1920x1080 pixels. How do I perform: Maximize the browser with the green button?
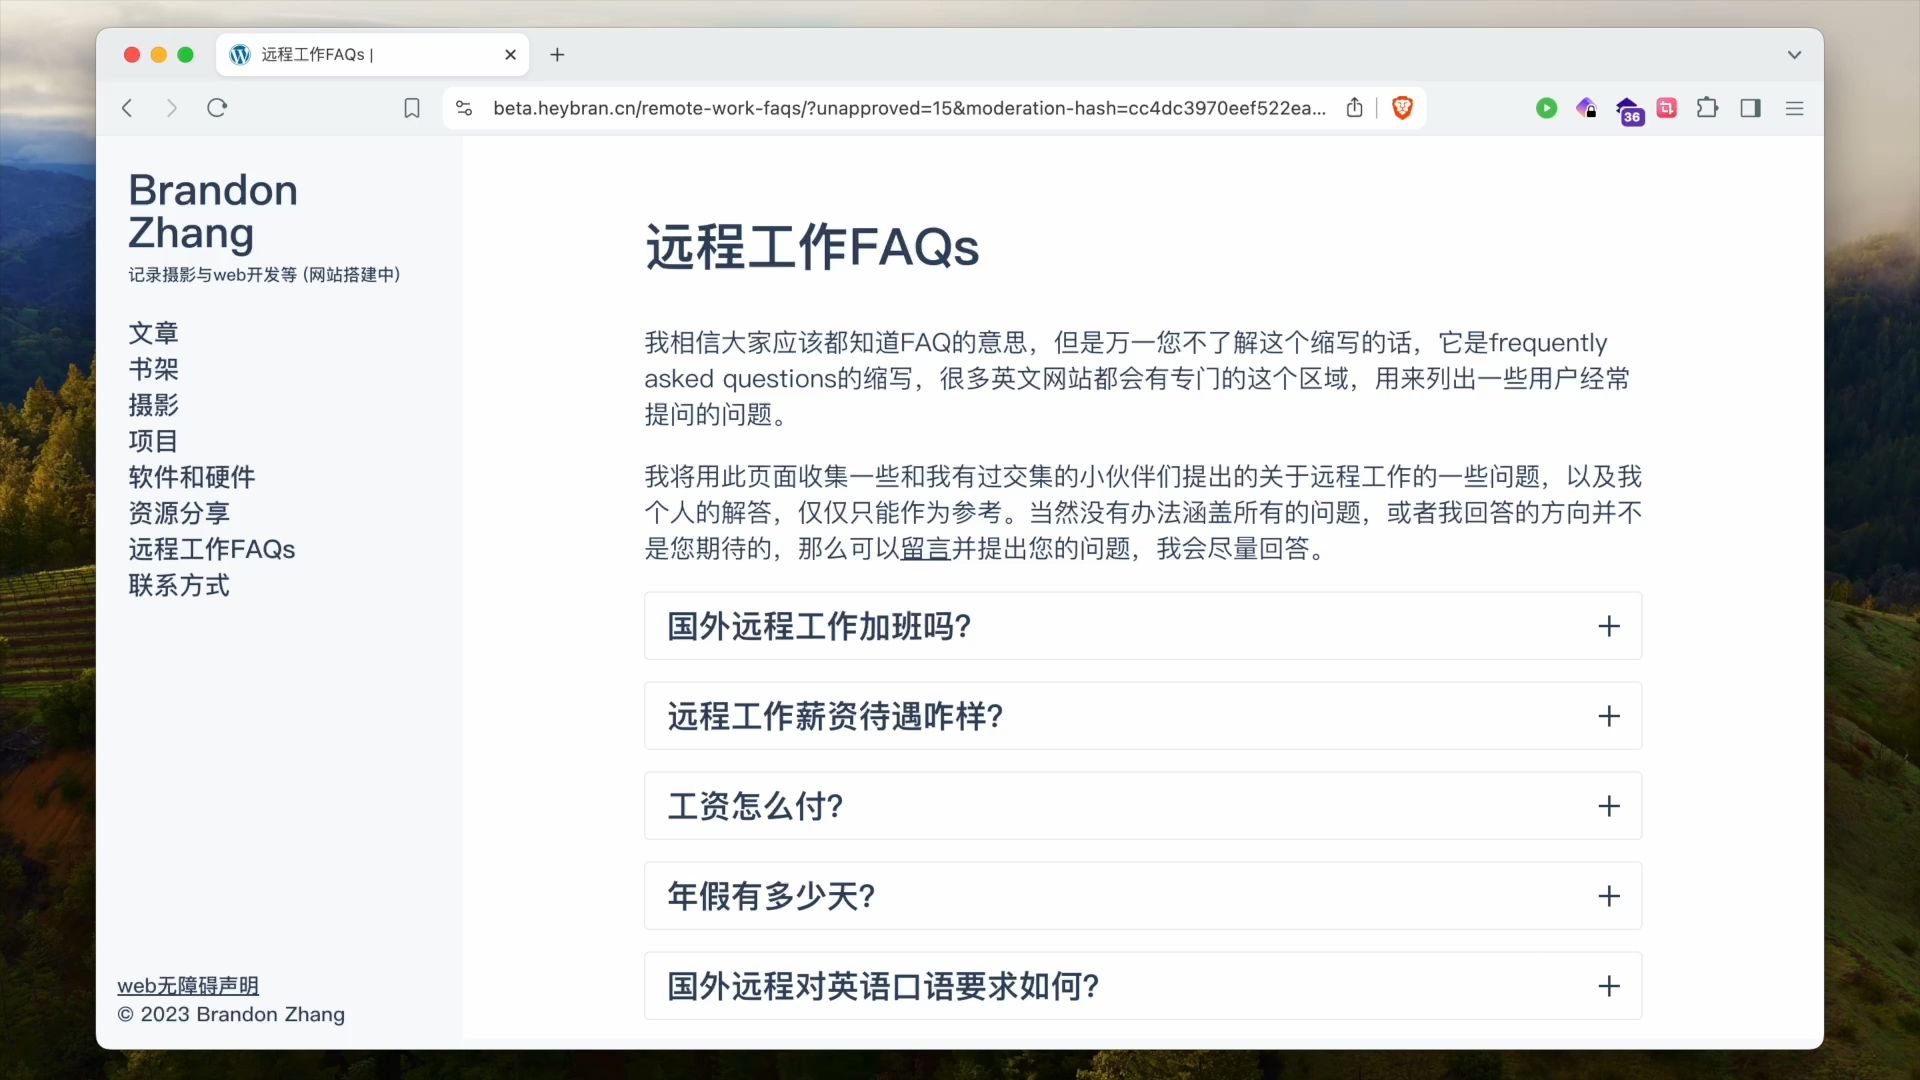[x=185, y=55]
